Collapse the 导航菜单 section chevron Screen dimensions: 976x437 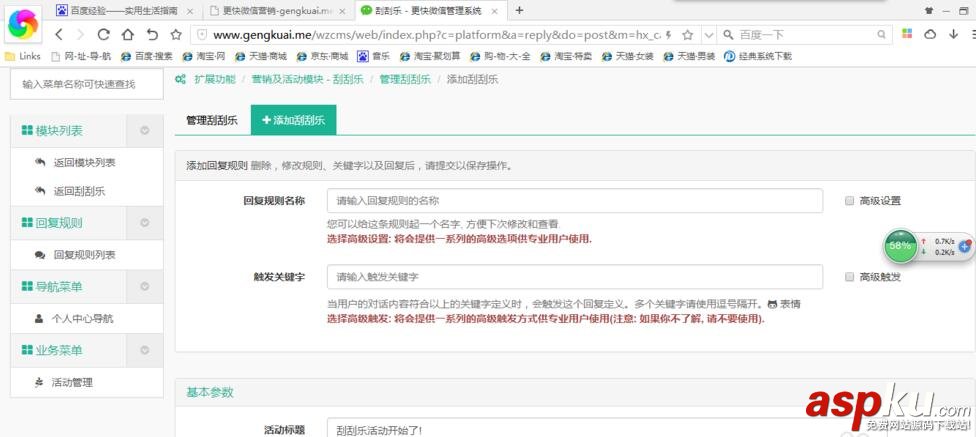(x=145, y=286)
